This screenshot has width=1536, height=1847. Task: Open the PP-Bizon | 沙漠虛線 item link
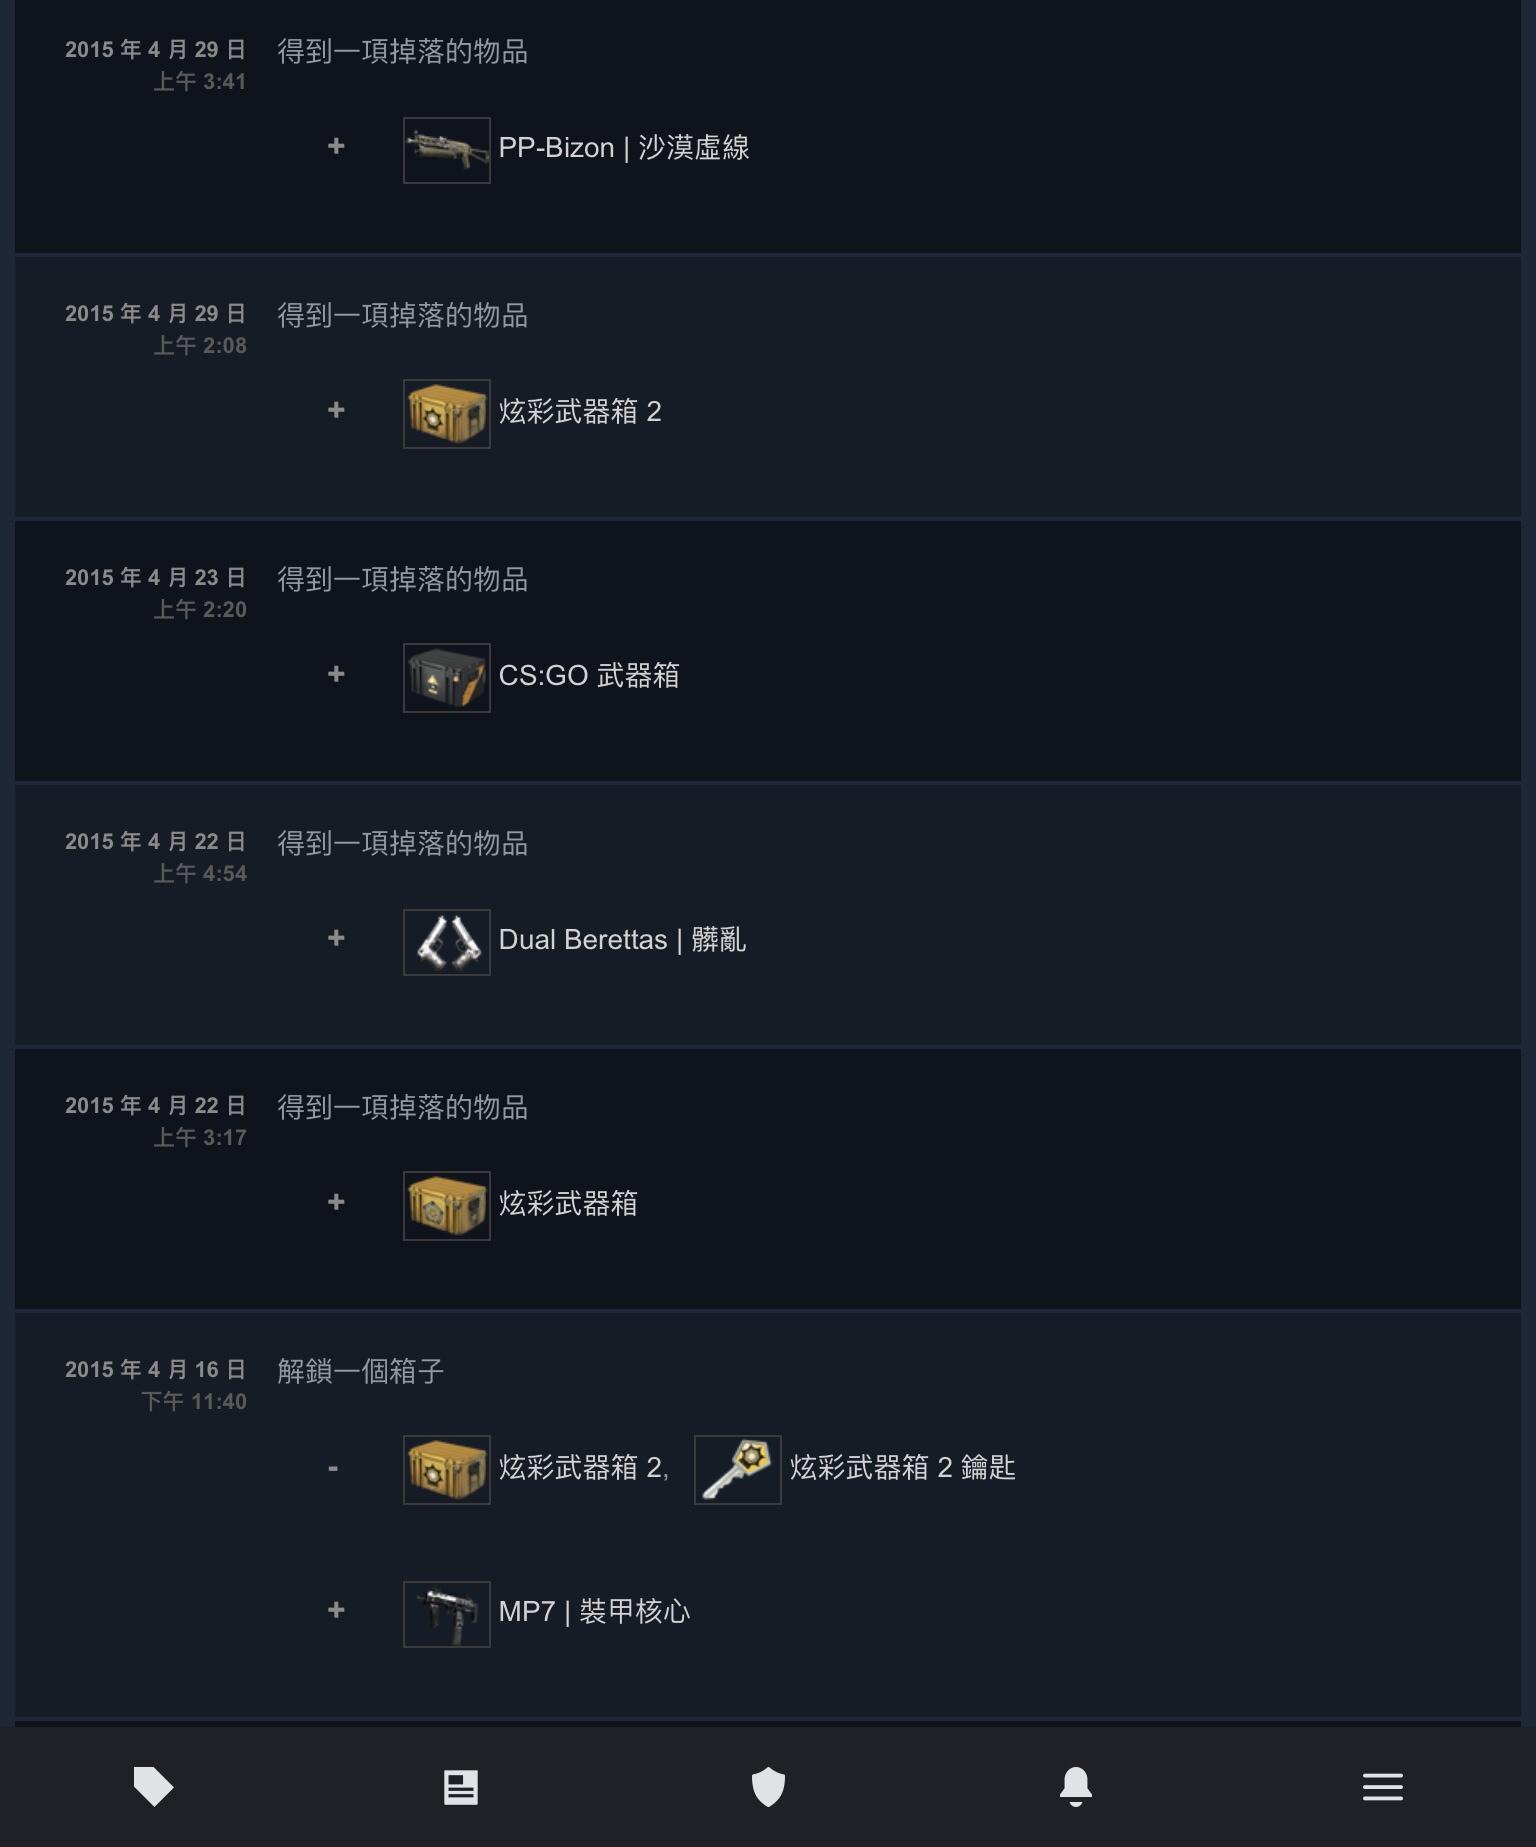point(623,148)
